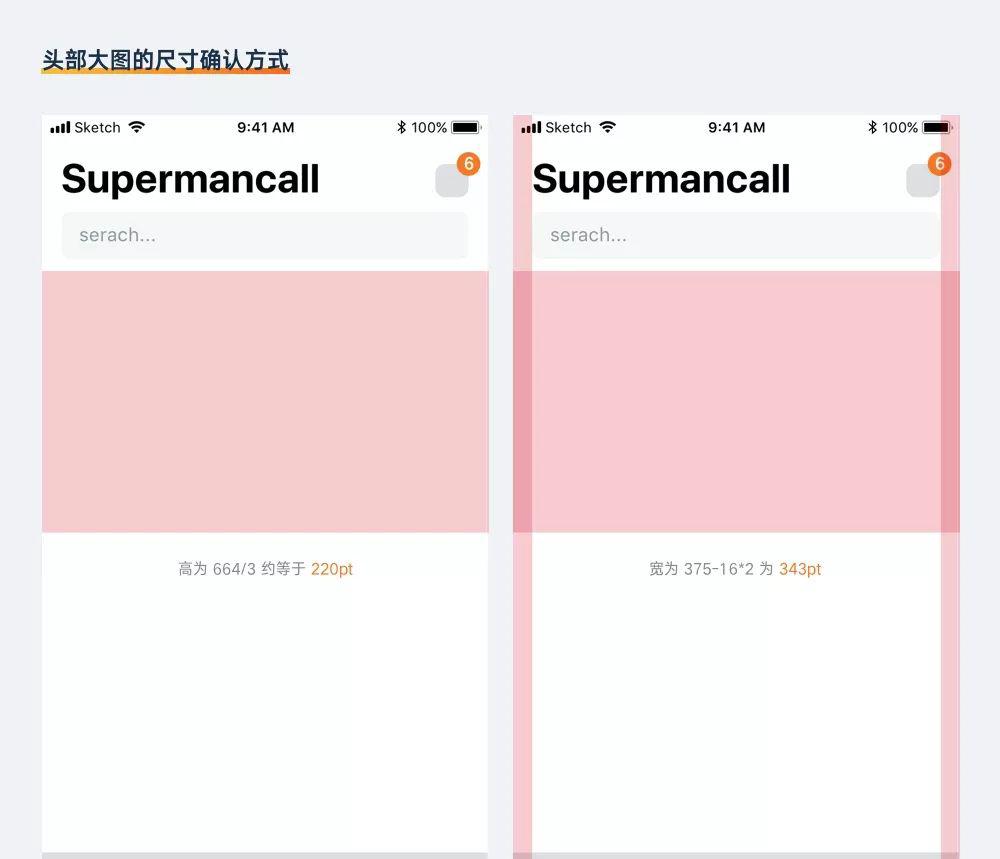Focus the serach... field in left mockup
The height and width of the screenshot is (859, 1000).
pyautogui.click(x=265, y=235)
